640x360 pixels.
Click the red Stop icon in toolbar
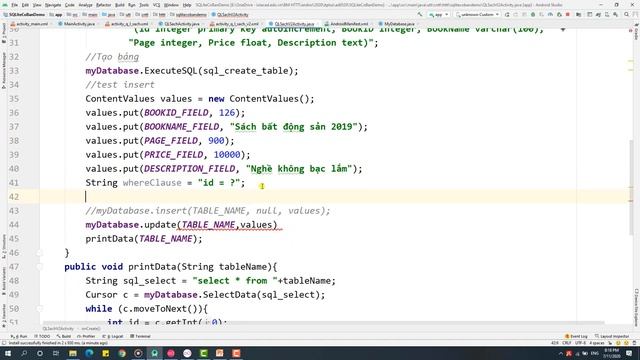point(568,14)
